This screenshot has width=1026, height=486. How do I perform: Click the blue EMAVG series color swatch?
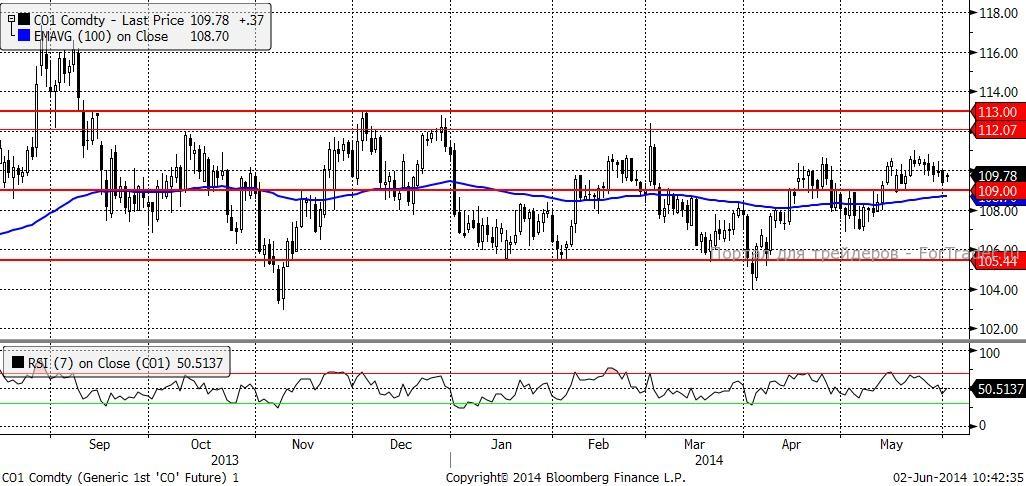[24, 35]
